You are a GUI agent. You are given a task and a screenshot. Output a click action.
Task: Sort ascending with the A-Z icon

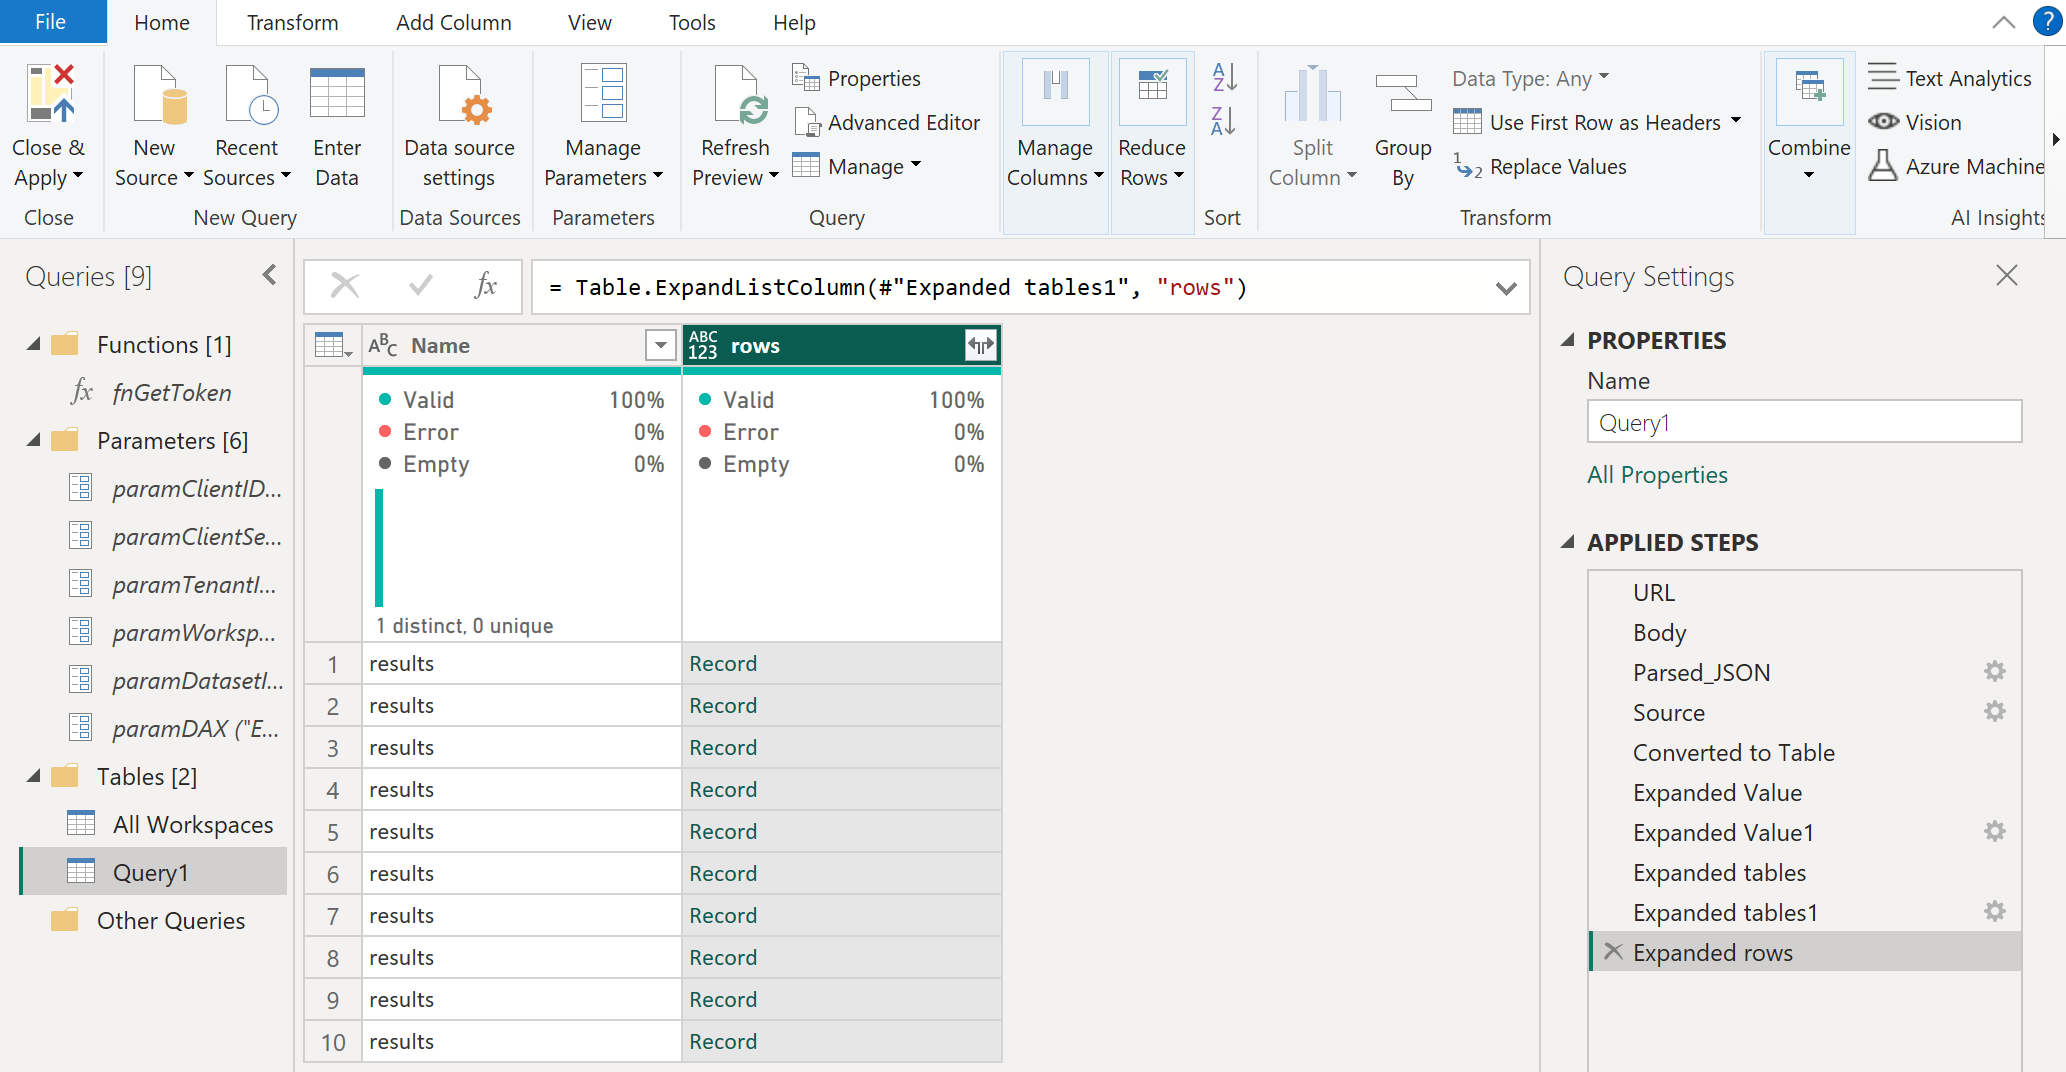(1223, 76)
